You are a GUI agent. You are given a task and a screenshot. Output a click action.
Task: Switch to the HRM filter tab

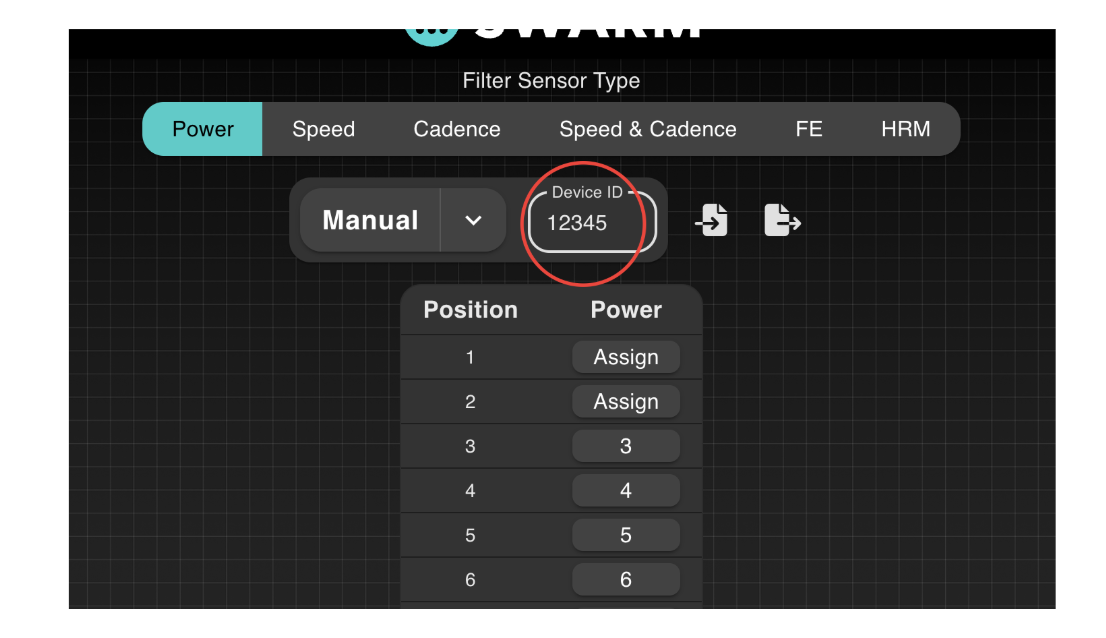click(x=905, y=129)
